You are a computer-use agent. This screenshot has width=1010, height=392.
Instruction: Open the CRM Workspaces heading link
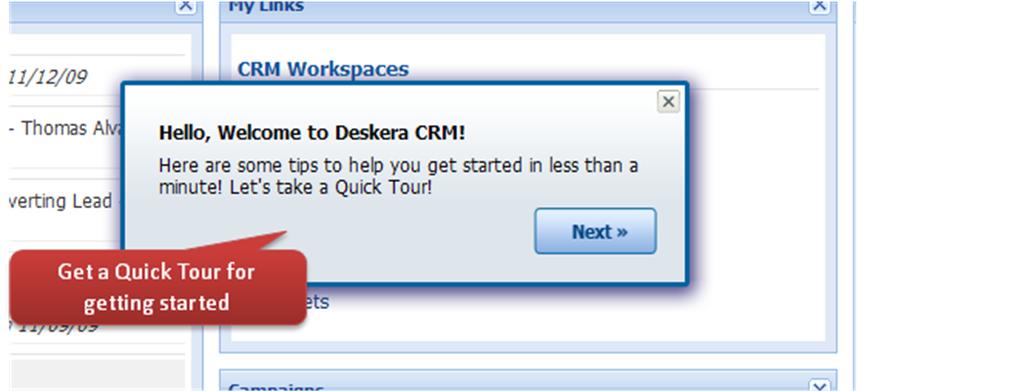click(323, 69)
